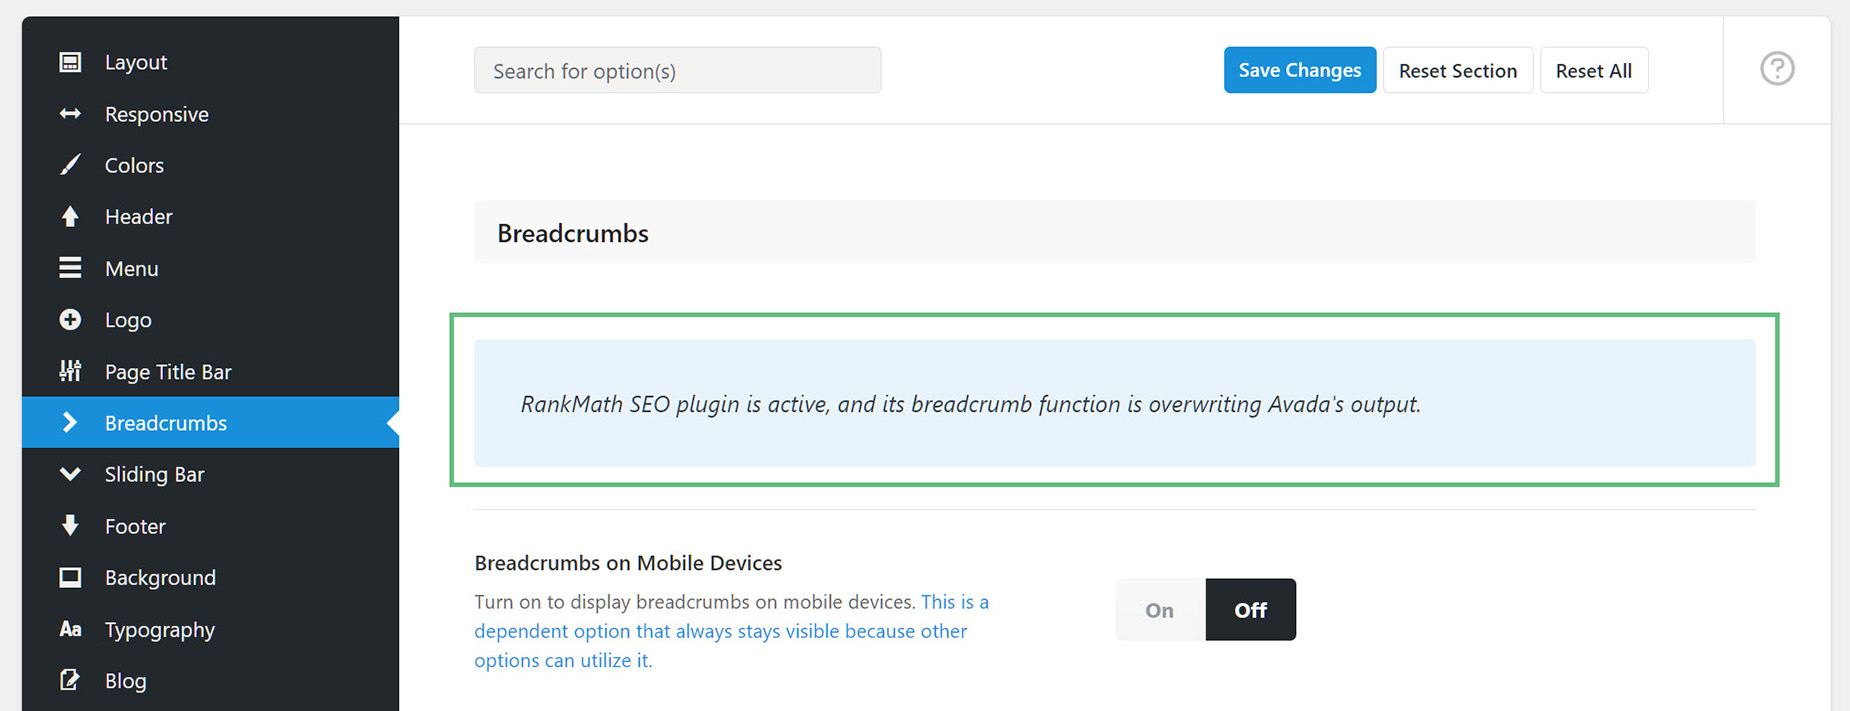Set mobile breadcrumbs toggle to Off
Viewport: 1850px width, 711px height.
click(x=1250, y=610)
